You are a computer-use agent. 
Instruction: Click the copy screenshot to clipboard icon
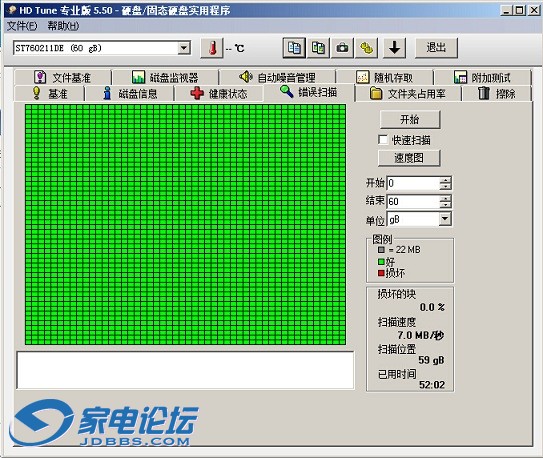tap(318, 48)
